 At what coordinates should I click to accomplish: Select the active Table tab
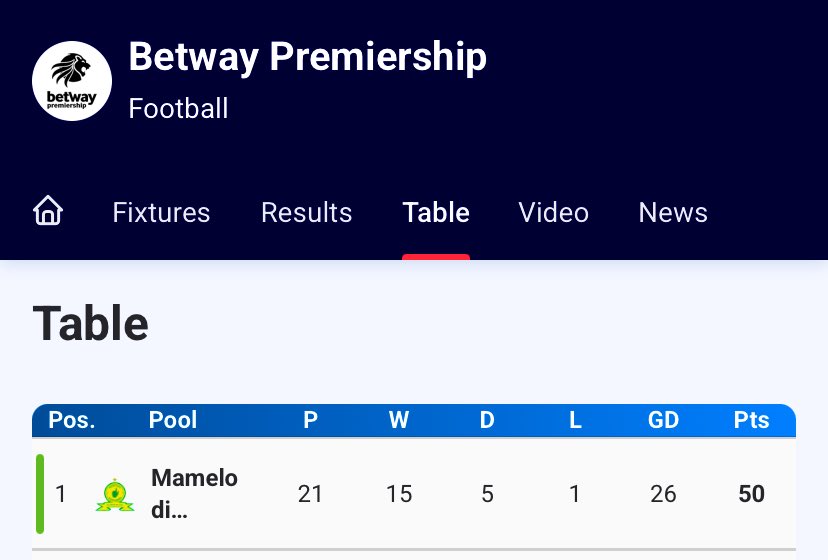click(x=436, y=212)
